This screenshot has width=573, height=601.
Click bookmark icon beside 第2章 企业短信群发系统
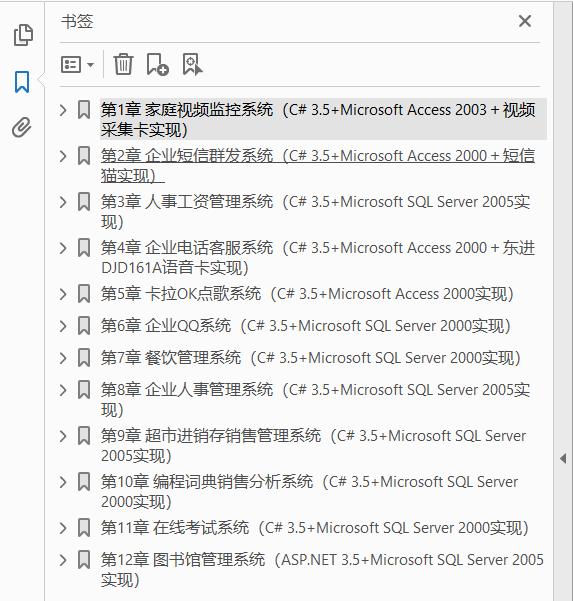[84, 156]
